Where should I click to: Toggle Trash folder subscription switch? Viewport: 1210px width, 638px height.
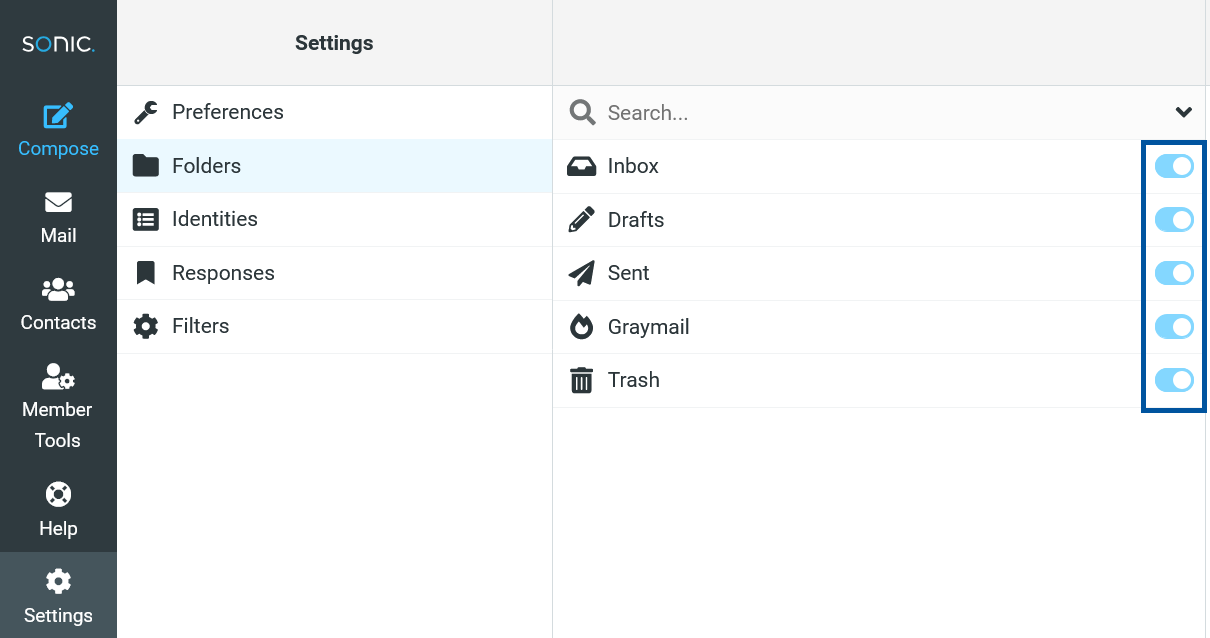(1174, 380)
